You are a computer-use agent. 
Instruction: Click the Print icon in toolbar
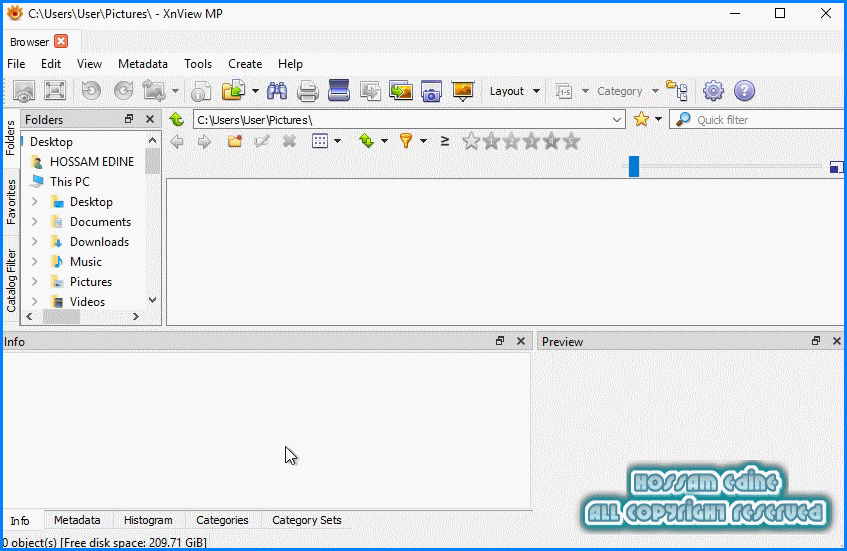tap(307, 91)
